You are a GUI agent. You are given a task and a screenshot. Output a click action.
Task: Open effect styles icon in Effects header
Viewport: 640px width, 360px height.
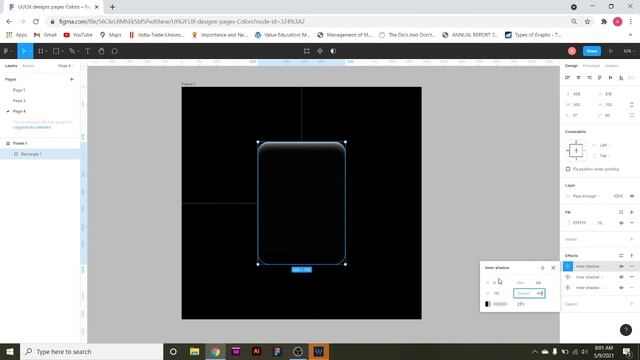621,256
